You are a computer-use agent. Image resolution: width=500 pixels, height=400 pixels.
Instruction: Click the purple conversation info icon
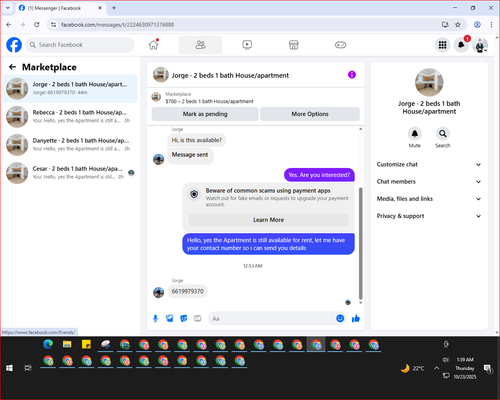[352, 75]
